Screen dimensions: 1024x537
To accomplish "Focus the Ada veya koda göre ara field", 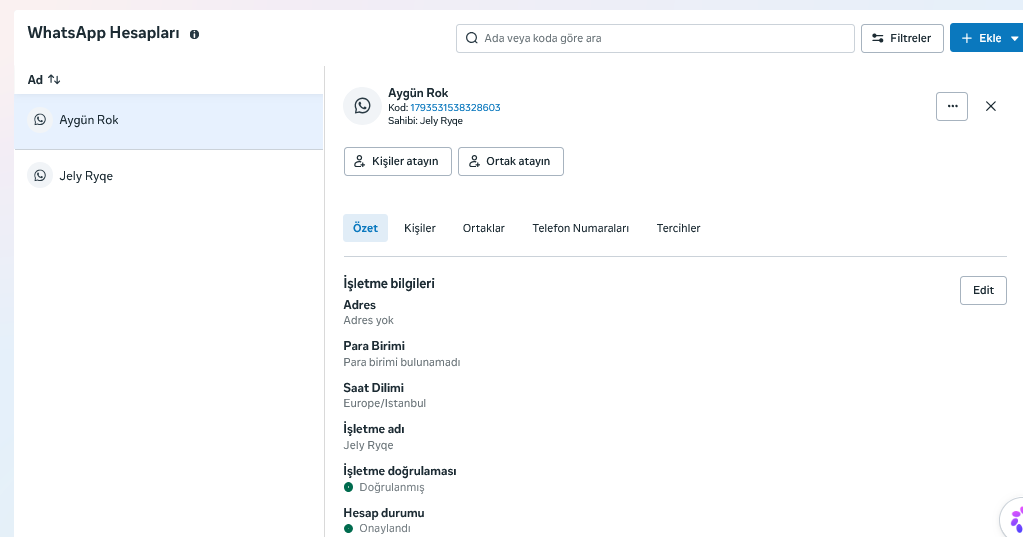I will point(655,39).
